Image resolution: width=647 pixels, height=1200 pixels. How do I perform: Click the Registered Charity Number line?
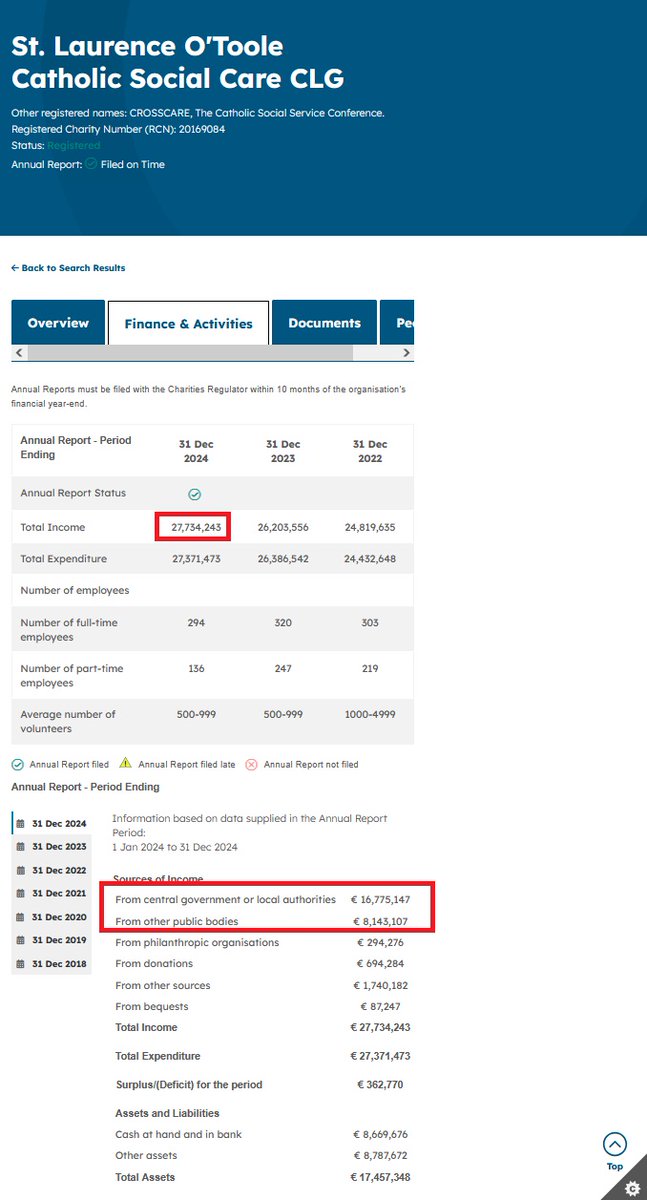pyautogui.click(x=118, y=129)
